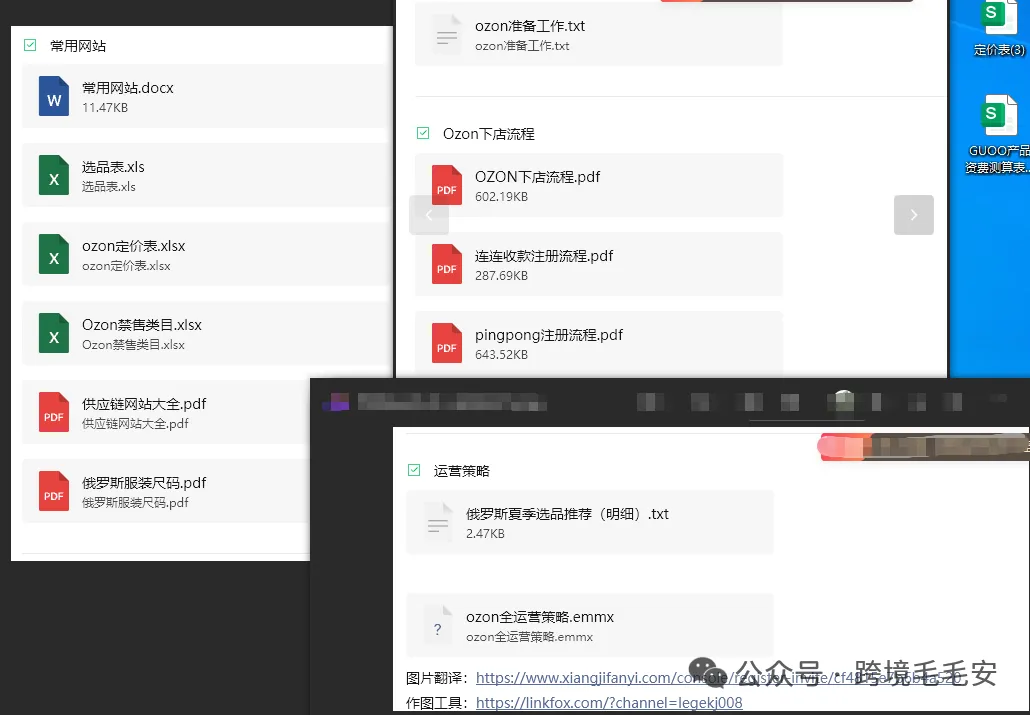The image size is (1030, 715).
Task: Open the Word icon of 常用网站.docx
Action: (54, 97)
